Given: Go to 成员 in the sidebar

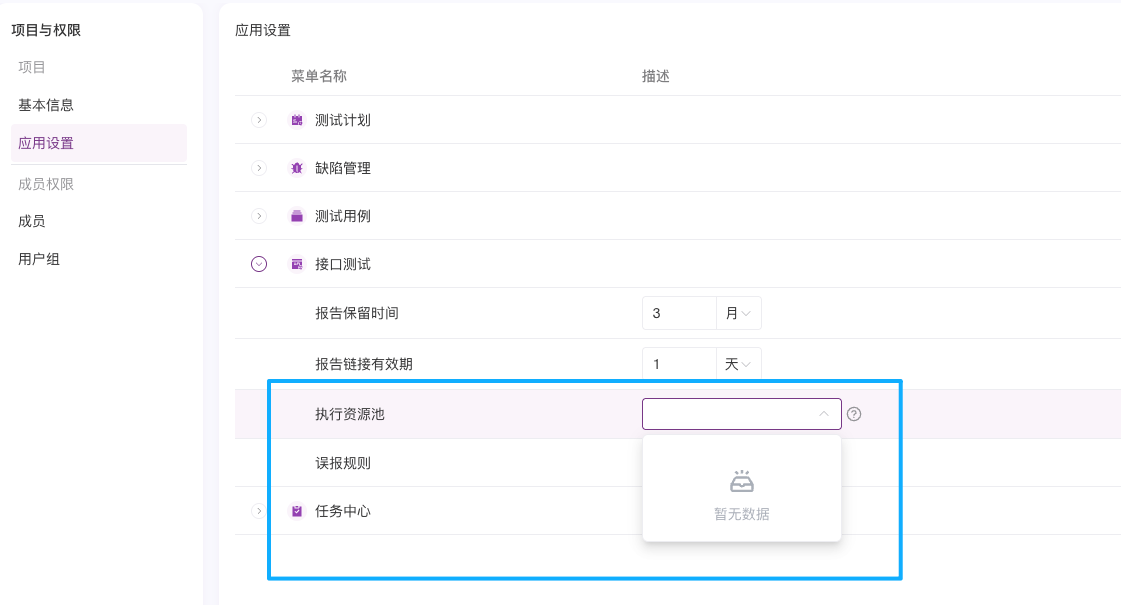Looking at the screenshot, I should (32, 221).
